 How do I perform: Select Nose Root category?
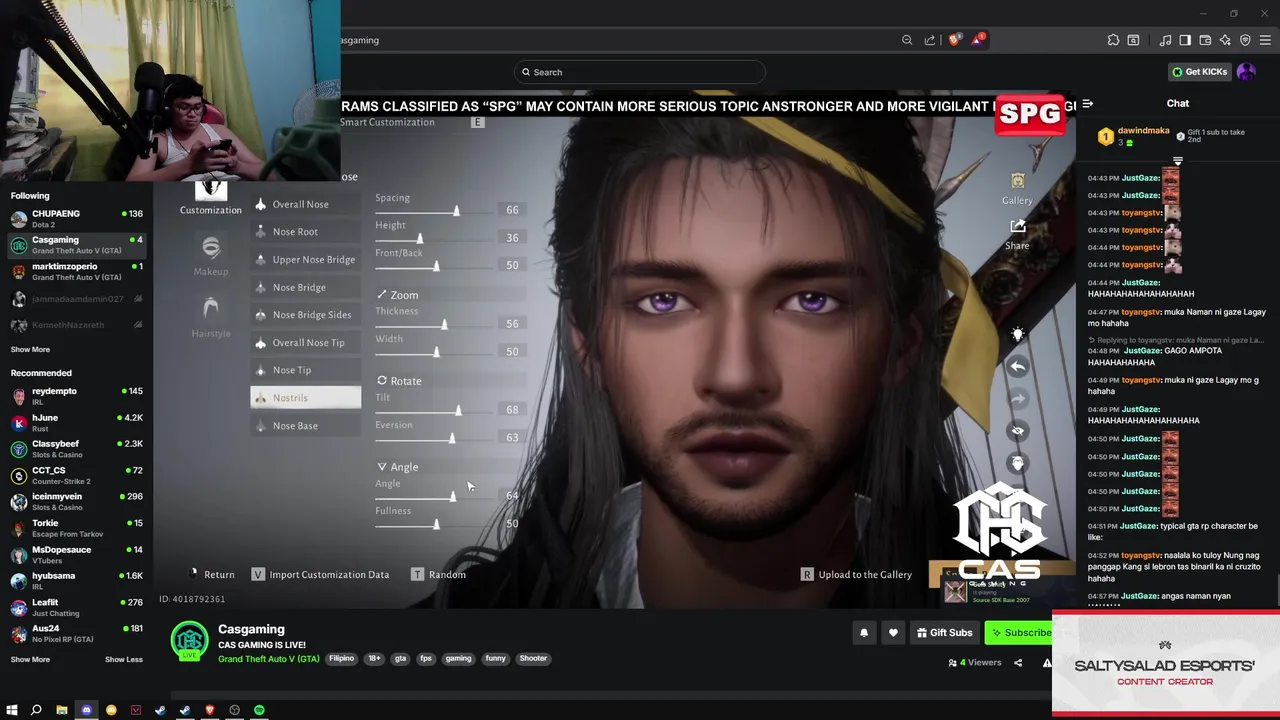pos(305,232)
